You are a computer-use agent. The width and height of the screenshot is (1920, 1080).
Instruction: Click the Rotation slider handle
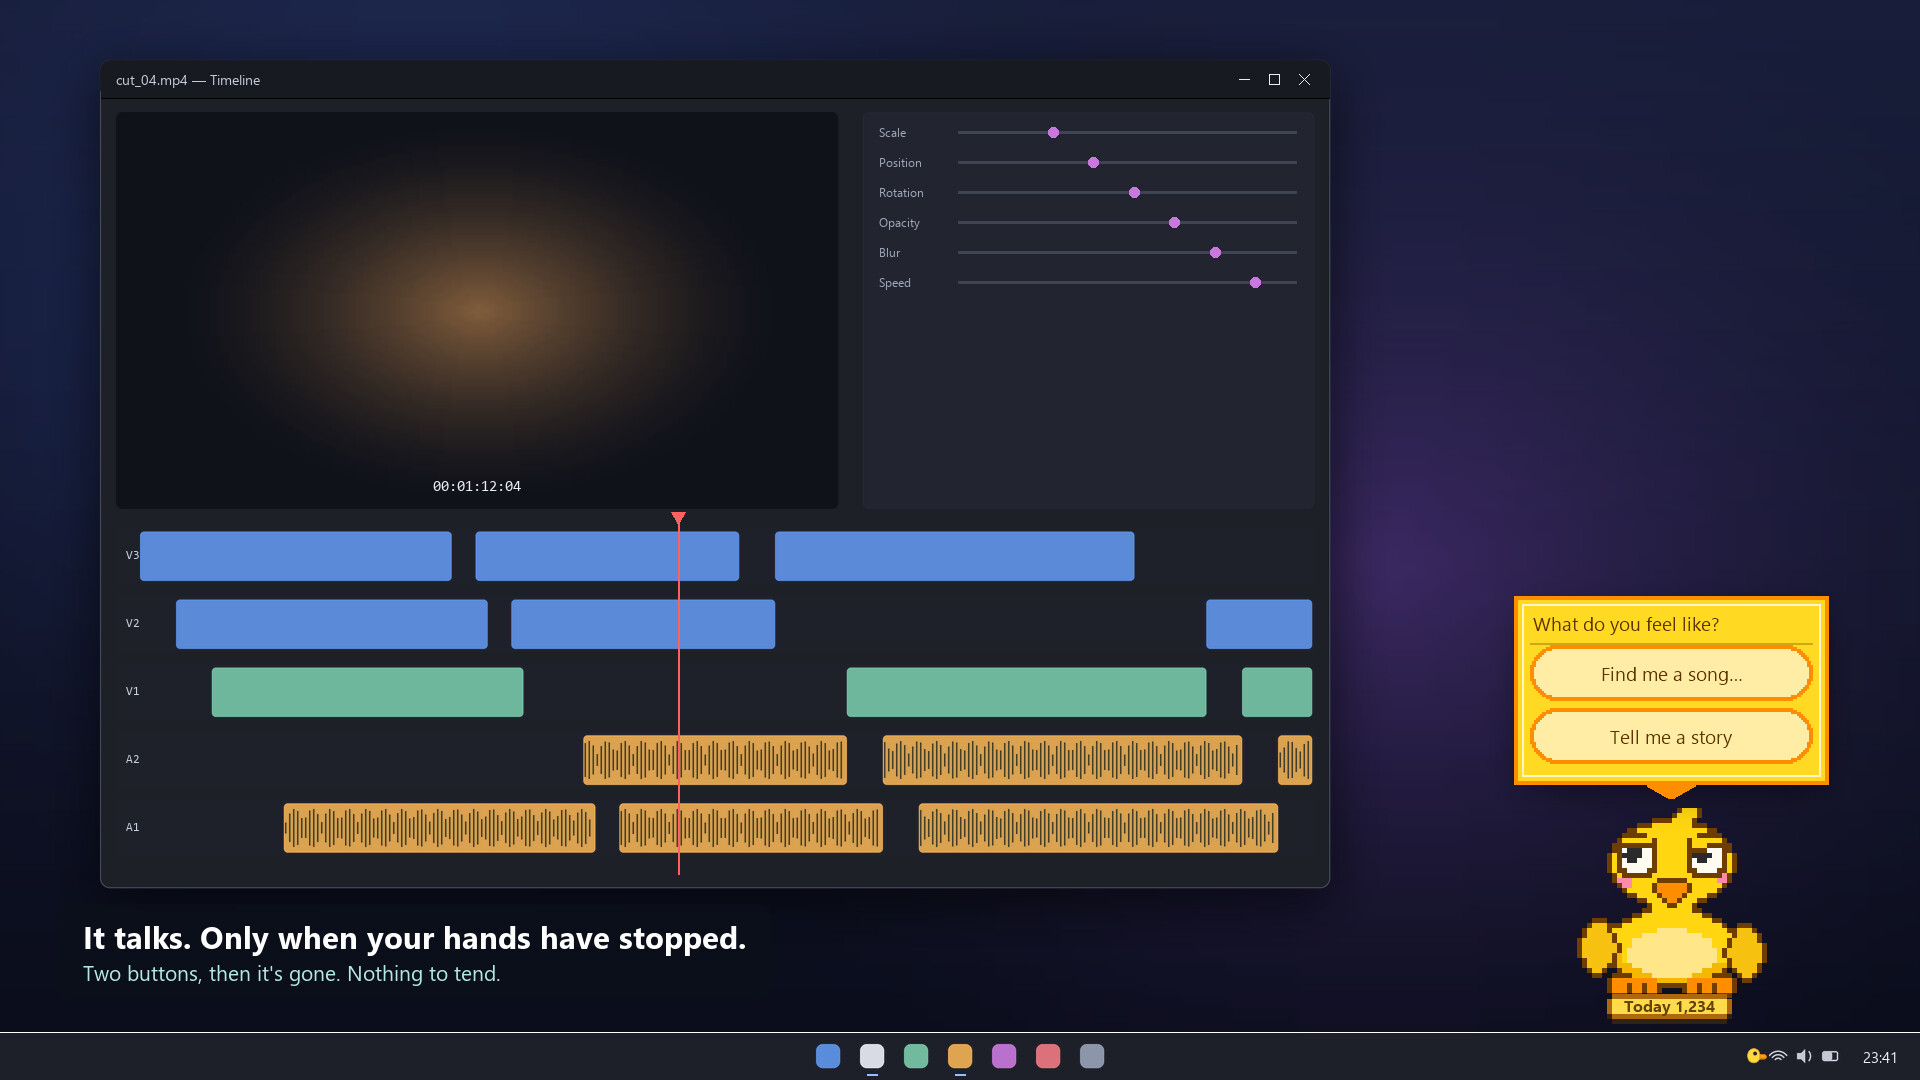pos(1134,192)
